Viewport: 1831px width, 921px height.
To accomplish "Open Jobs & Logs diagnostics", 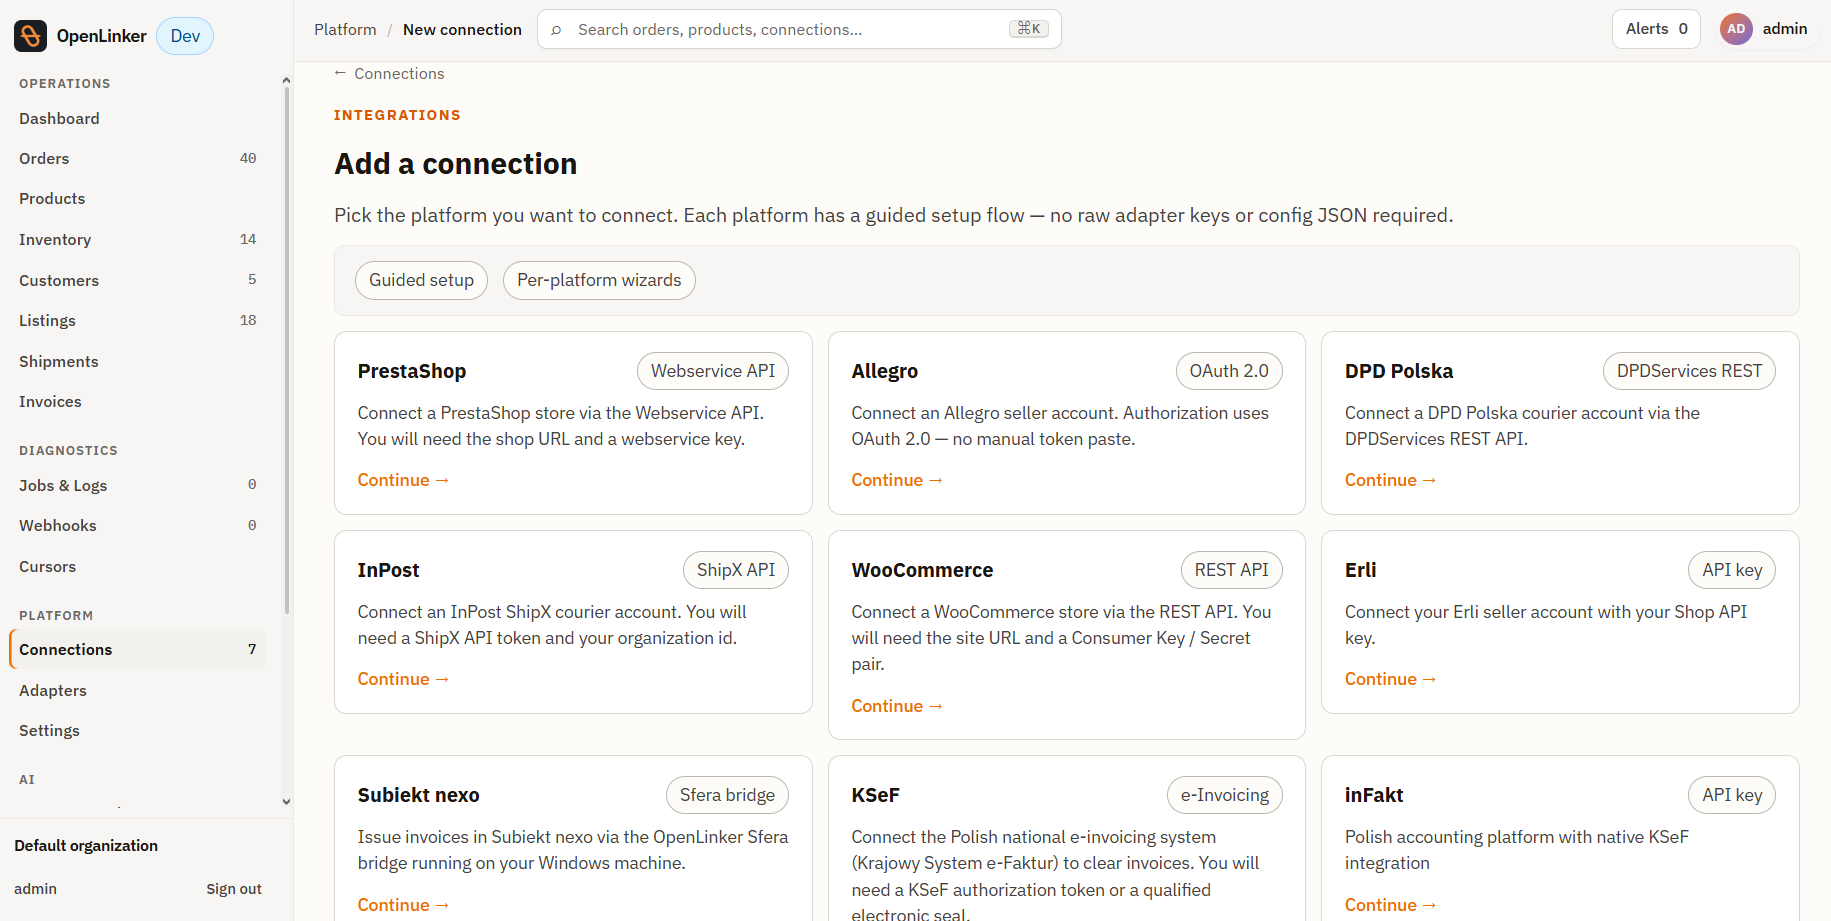I will tap(138, 485).
